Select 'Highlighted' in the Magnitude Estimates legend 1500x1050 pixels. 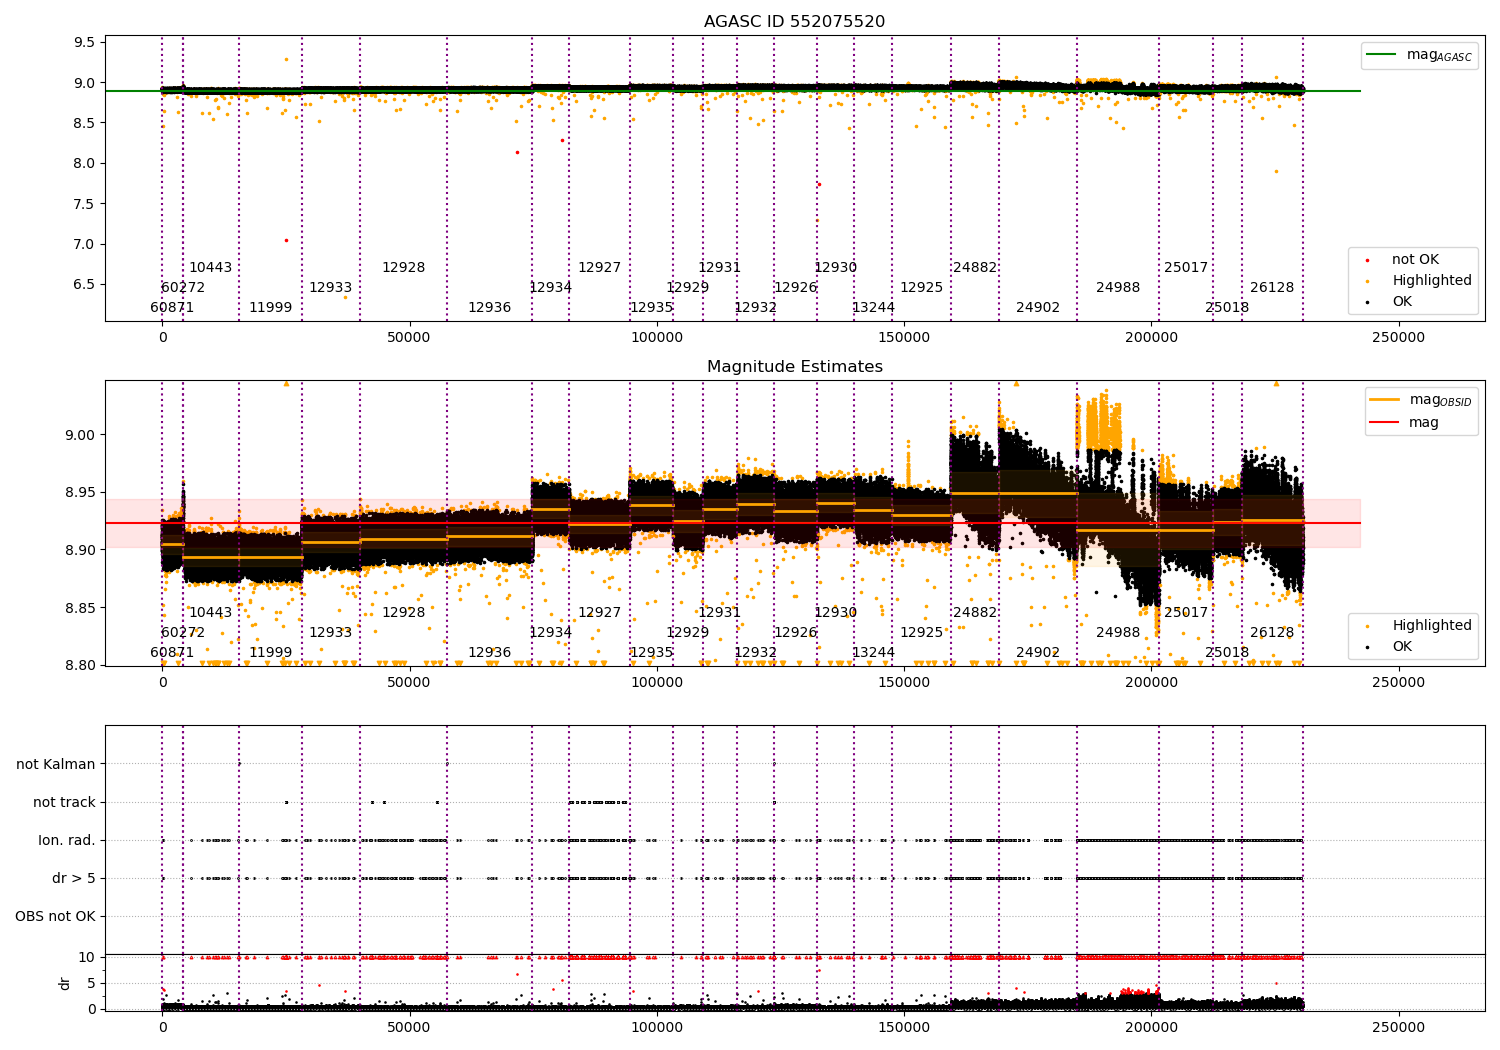coord(1431,626)
